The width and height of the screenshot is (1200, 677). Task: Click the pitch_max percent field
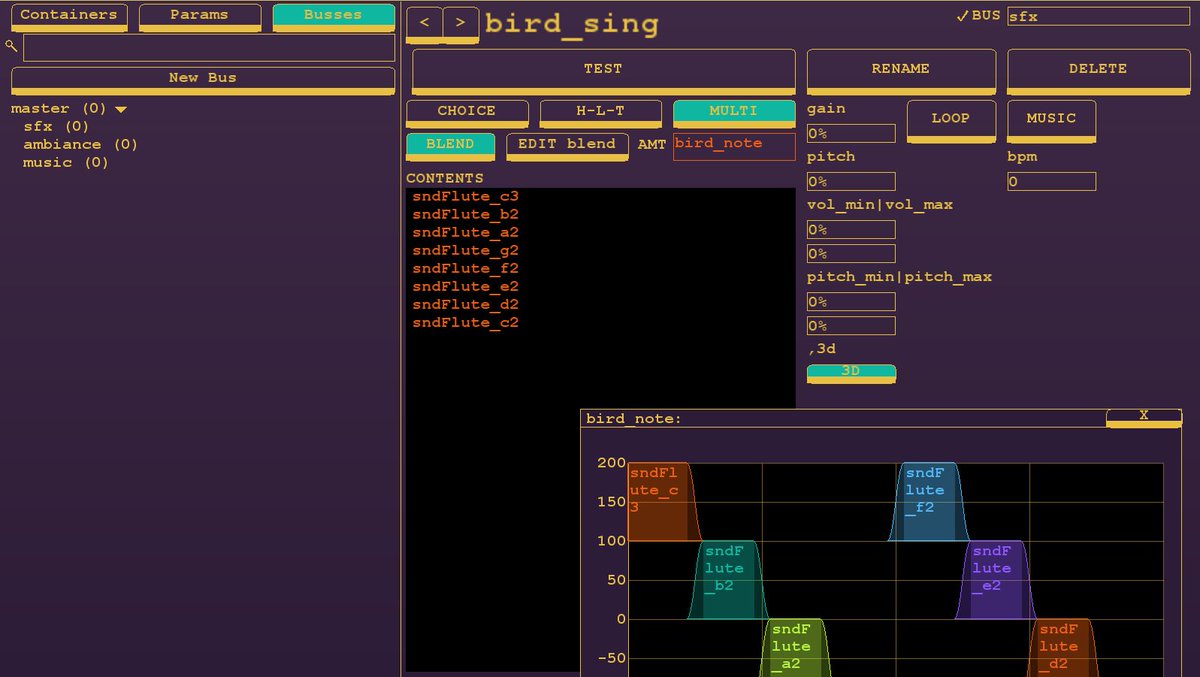point(851,325)
